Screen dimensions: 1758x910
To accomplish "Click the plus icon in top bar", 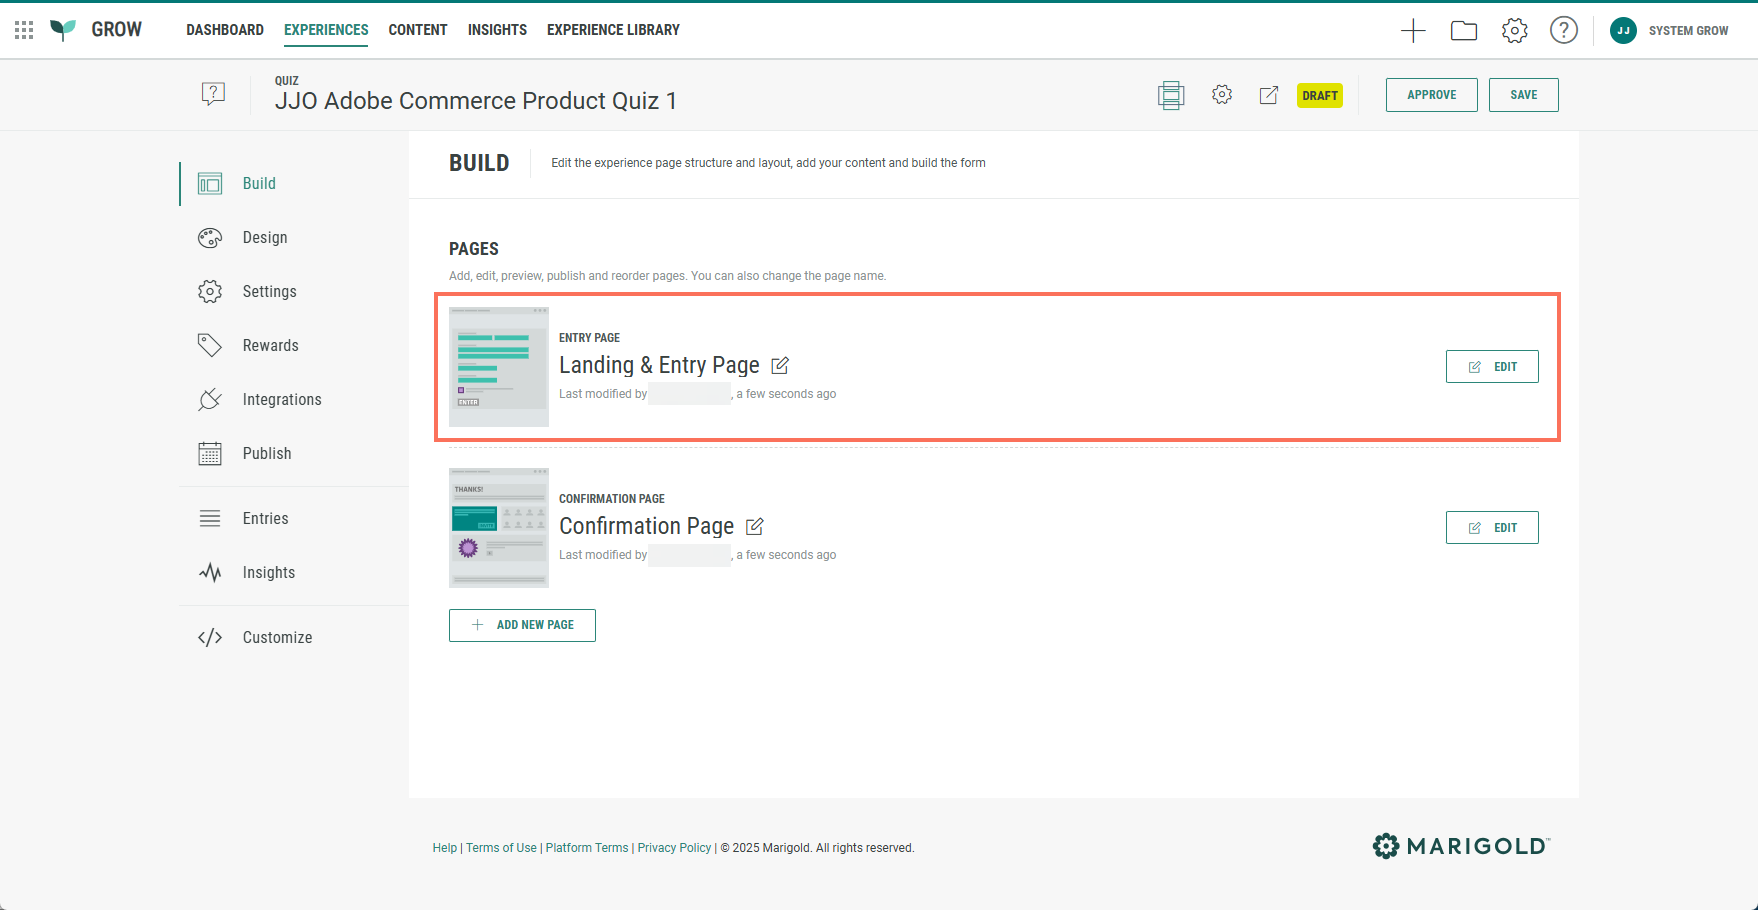I will pyautogui.click(x=1413, y=31).
